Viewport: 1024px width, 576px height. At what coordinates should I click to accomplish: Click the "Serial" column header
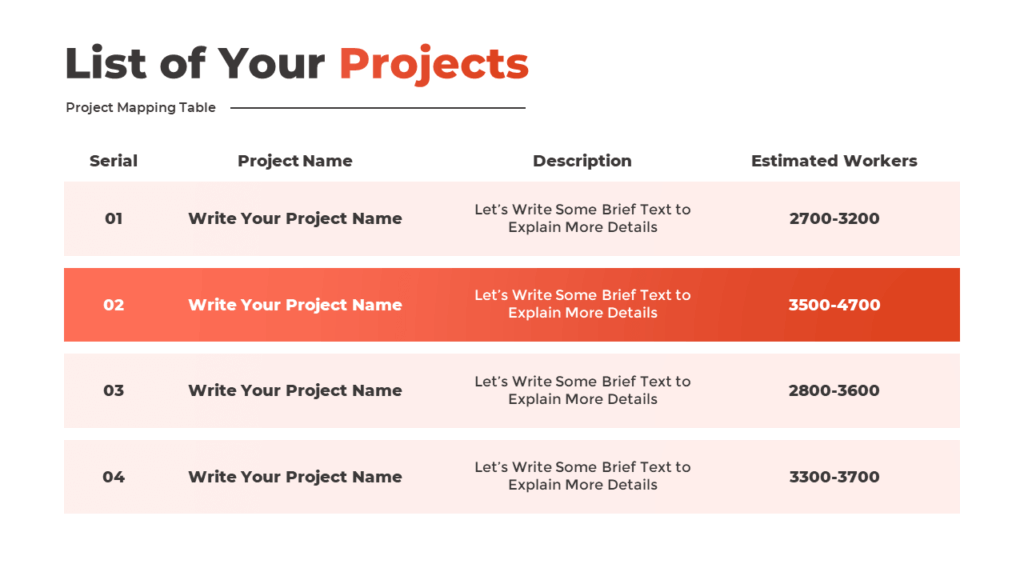(x=114, y=161)
